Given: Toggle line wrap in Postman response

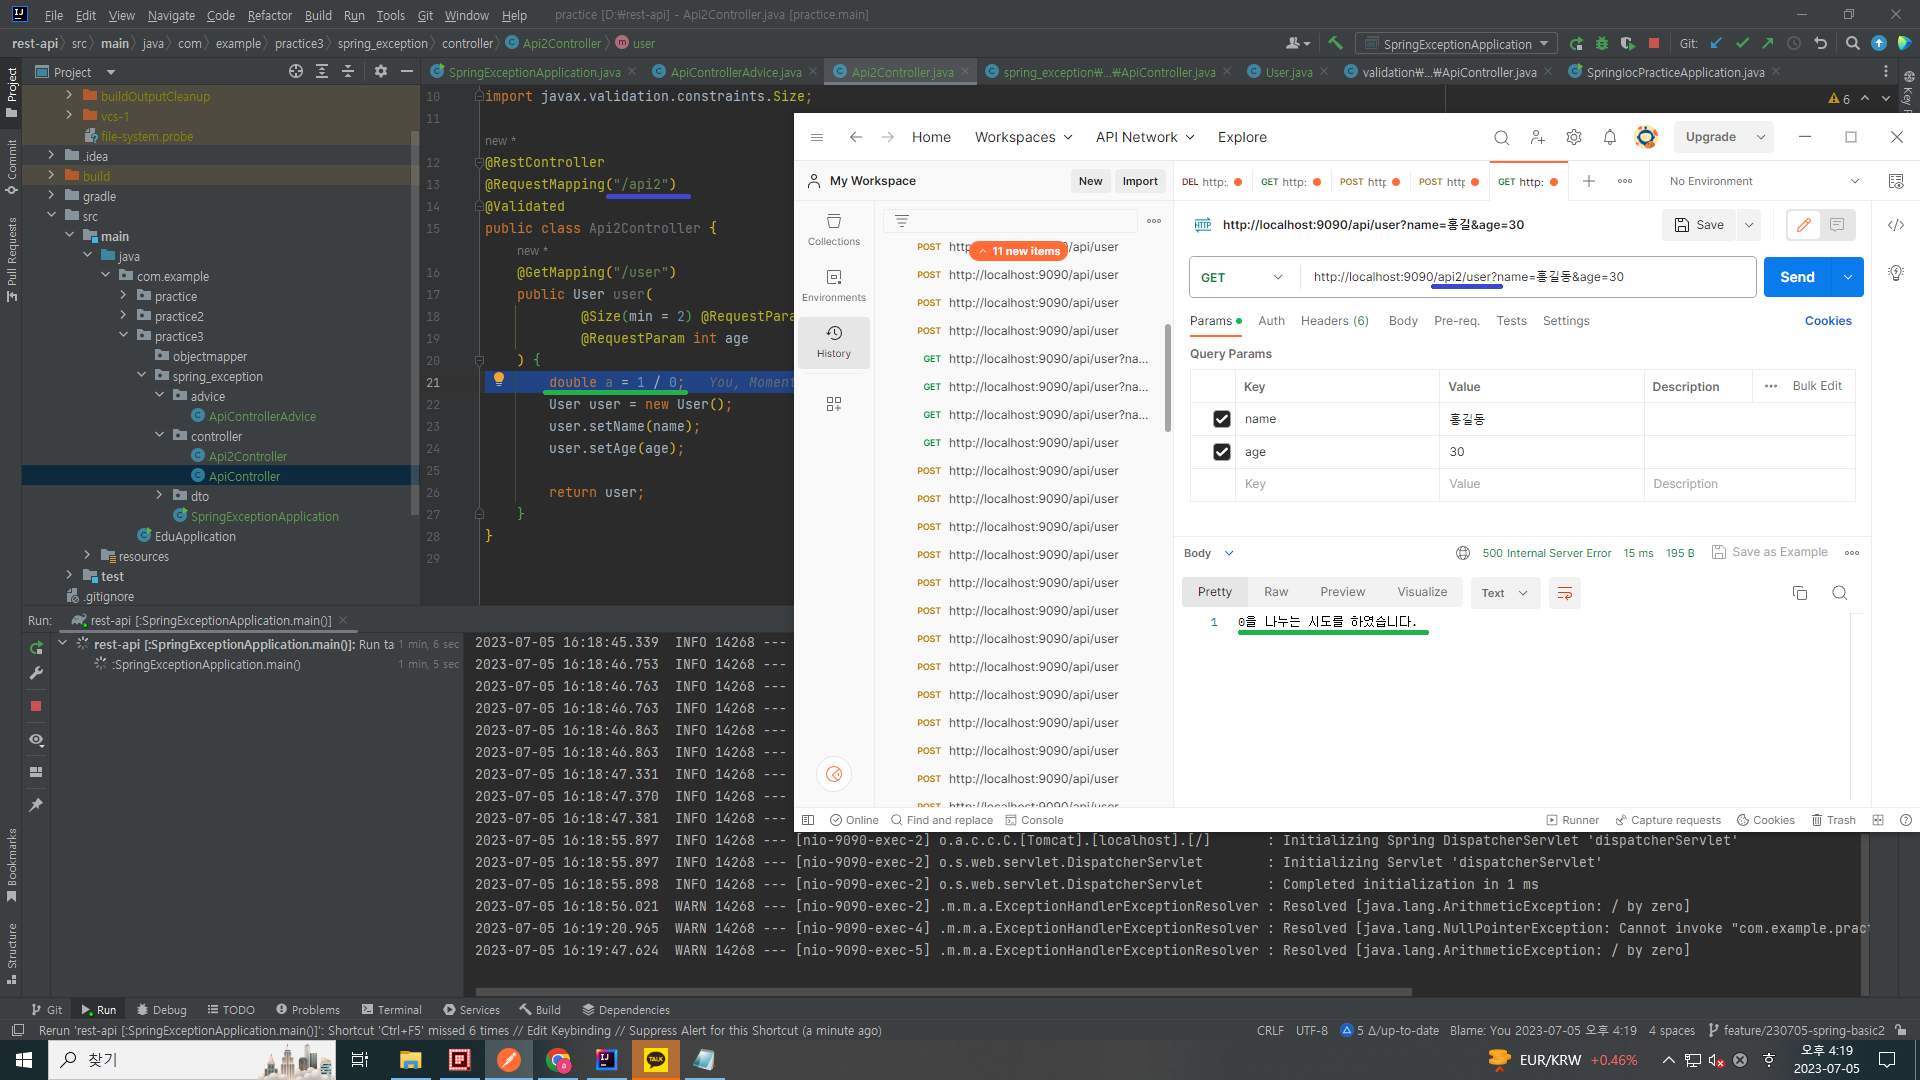Looking at the screenshot, I should 1565,593.
